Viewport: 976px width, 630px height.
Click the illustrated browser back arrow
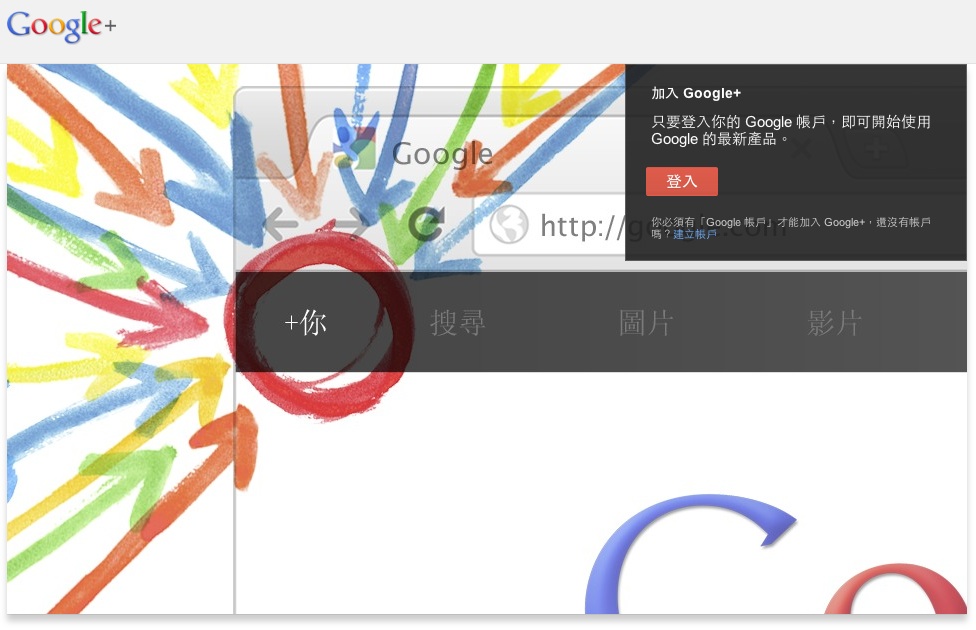280,223
